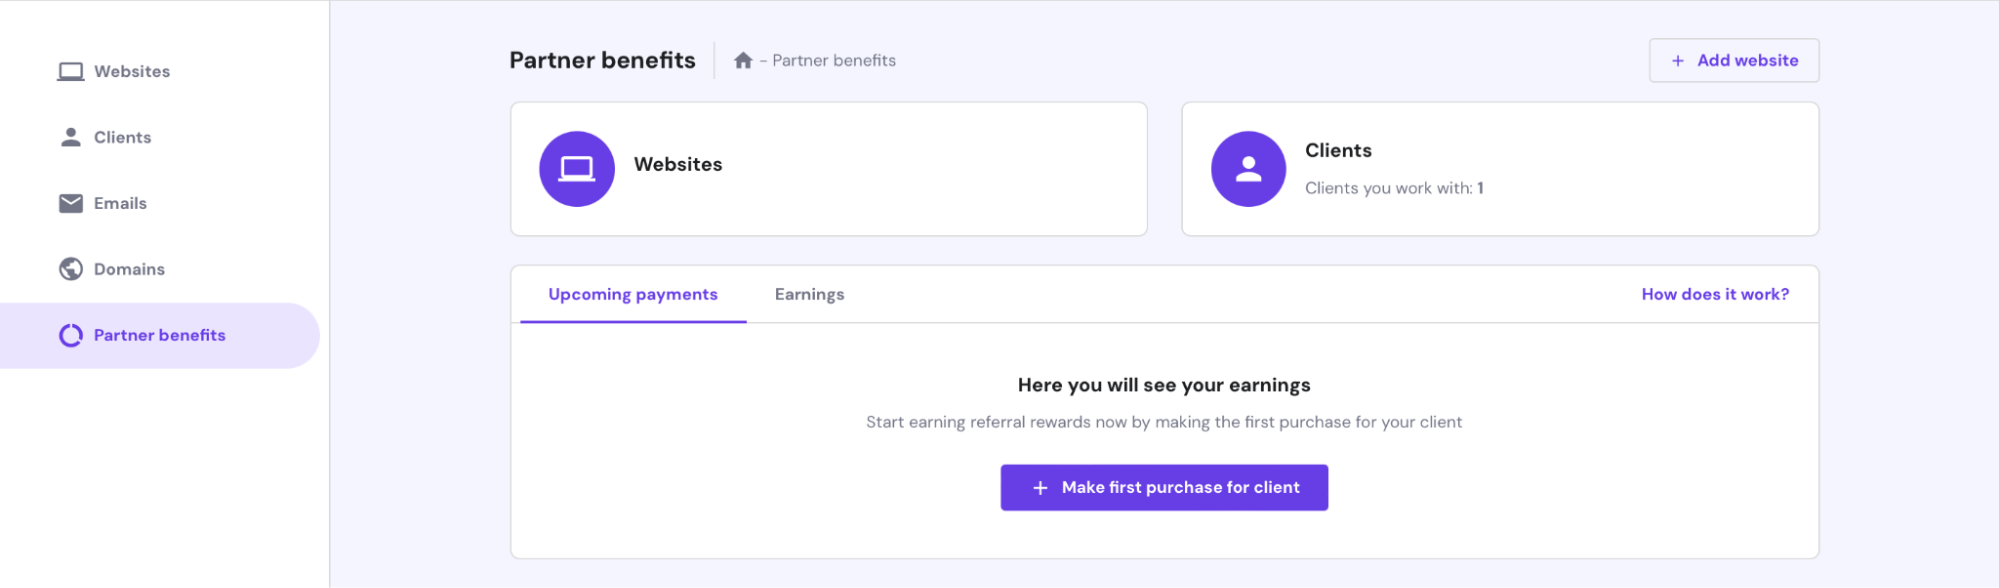Click the envelope icon beside Emails in sidebar
This screenshot has height=588, width=1999.
pos(71,203)
